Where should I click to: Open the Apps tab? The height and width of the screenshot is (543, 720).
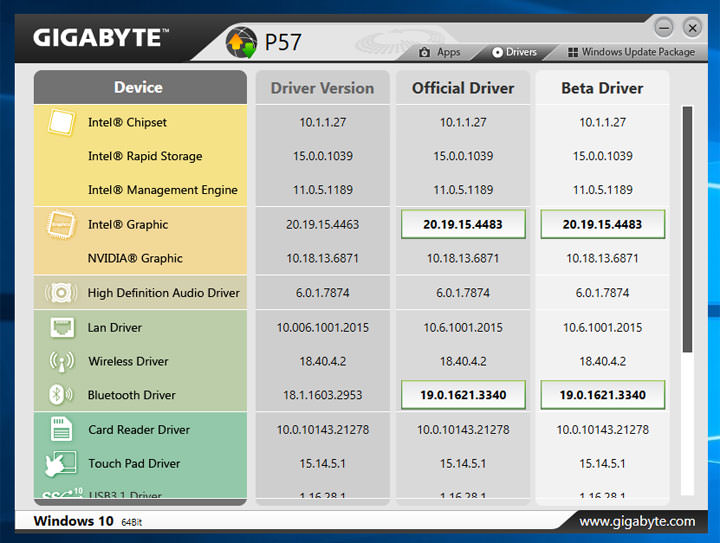click(440, 52)
